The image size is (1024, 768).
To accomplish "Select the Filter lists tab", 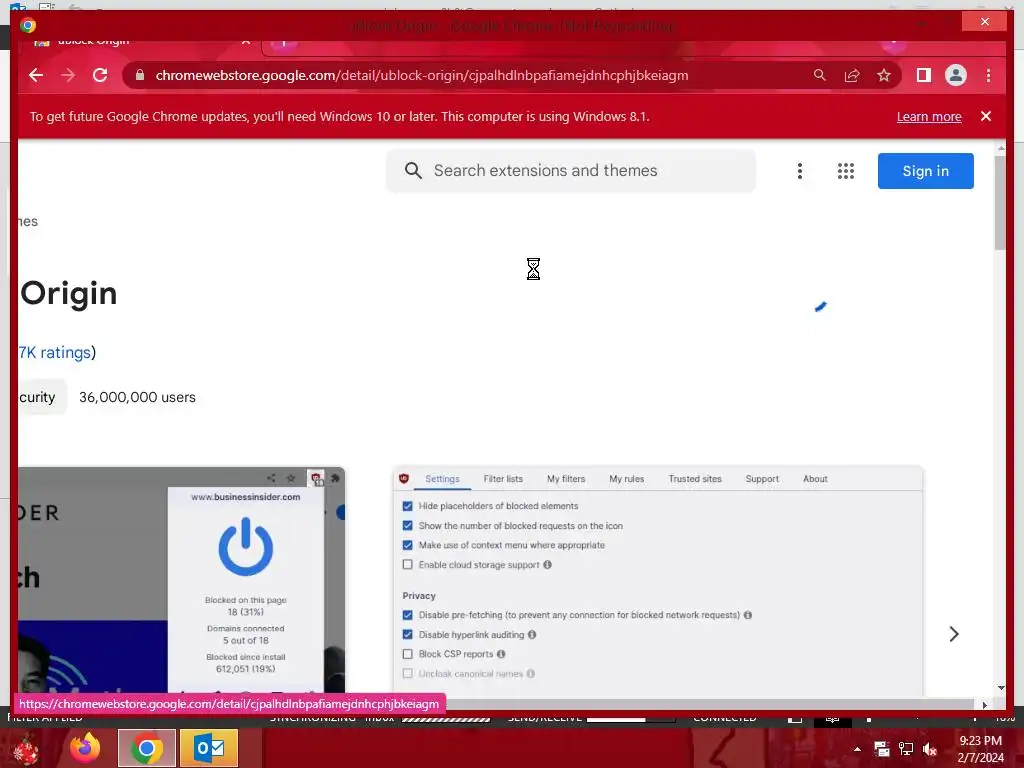I will coord(503,479).
